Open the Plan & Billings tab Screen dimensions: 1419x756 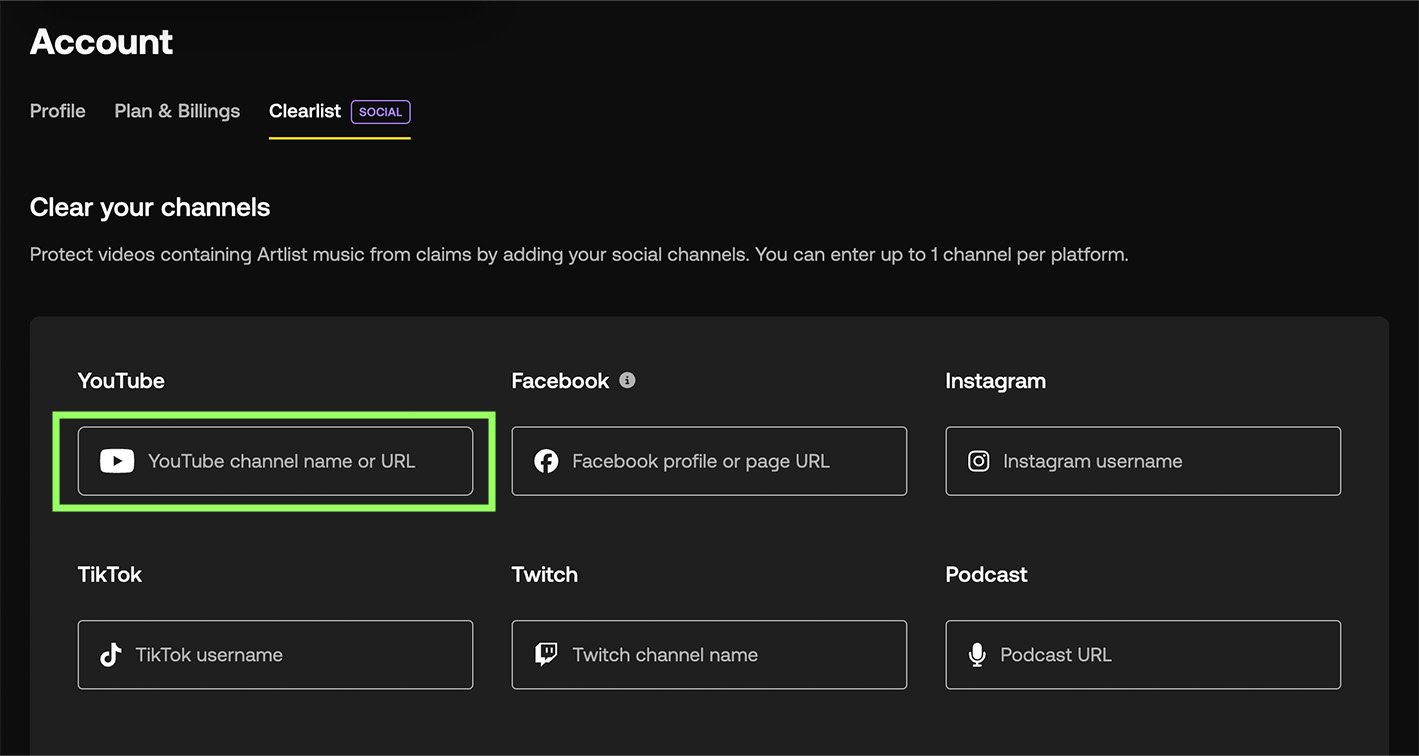point(177,111)
